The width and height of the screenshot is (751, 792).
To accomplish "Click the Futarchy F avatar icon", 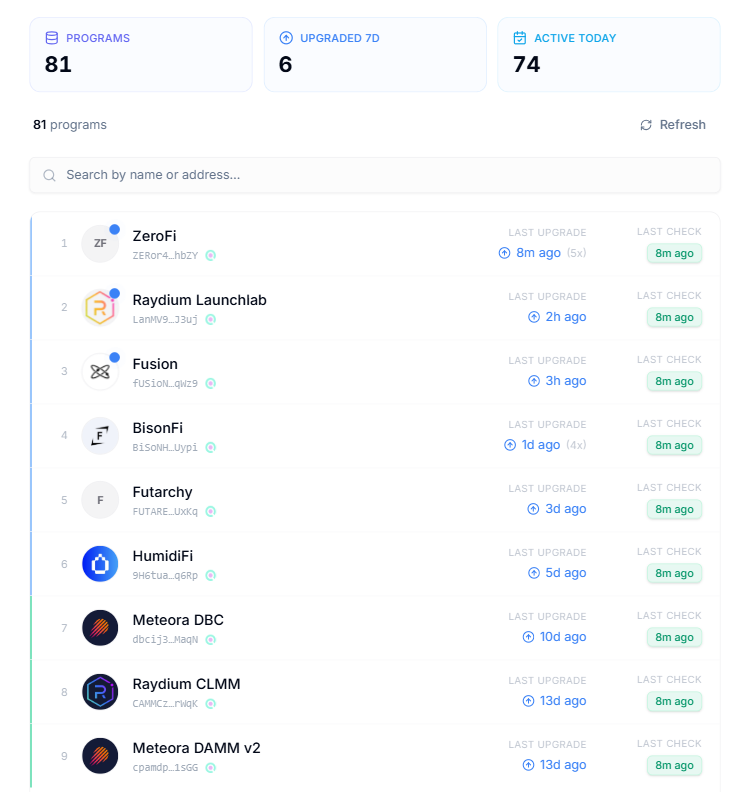I will [100, 500].
